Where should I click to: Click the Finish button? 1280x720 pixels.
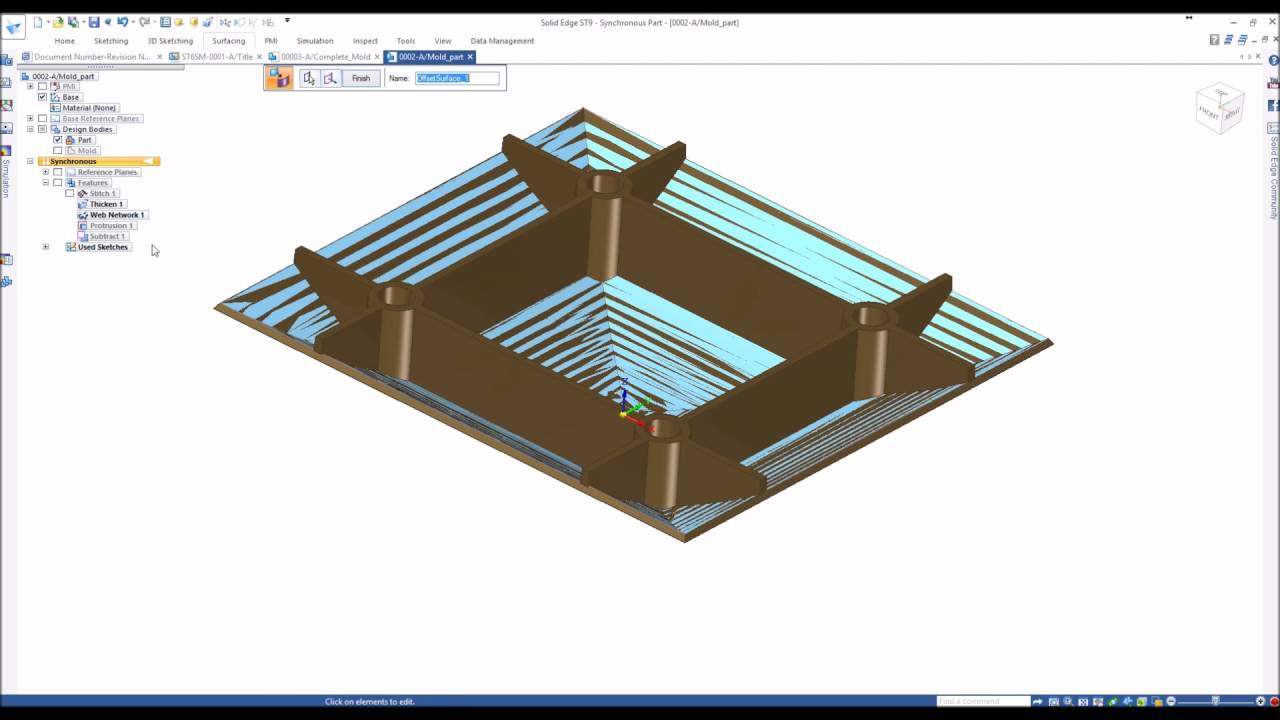pos(361,78)
